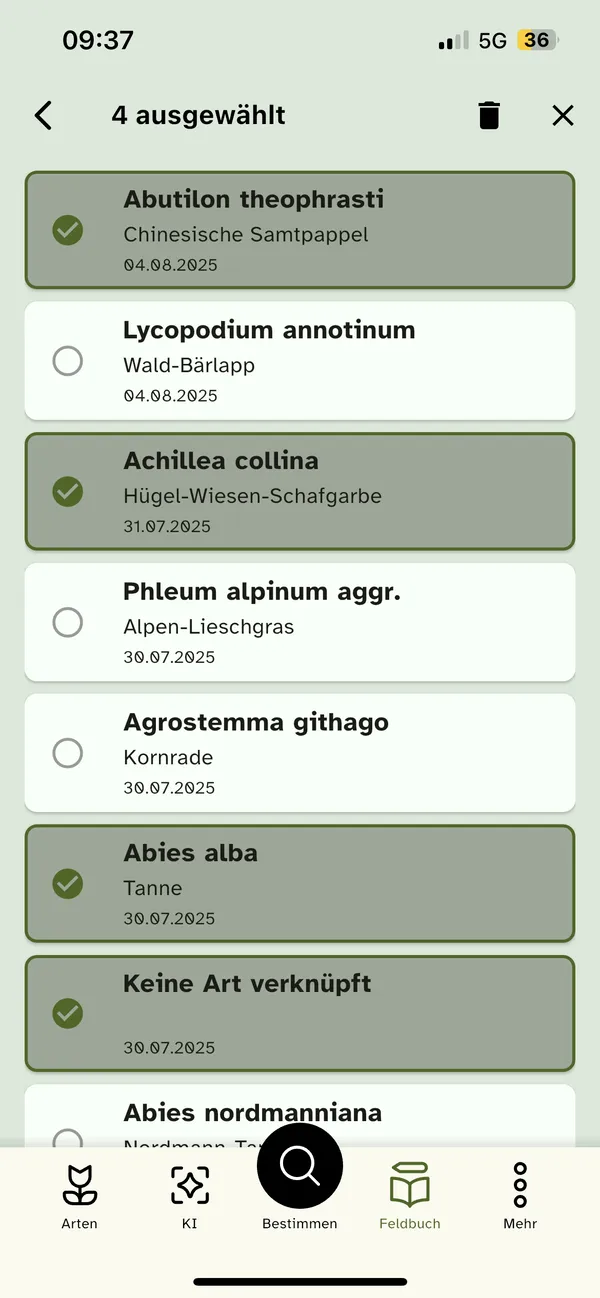The width and height of the screenshot is (600, 1298).
Task: Tap the Abies nordmanniana entry title
Action: (x=252, y=1113)
